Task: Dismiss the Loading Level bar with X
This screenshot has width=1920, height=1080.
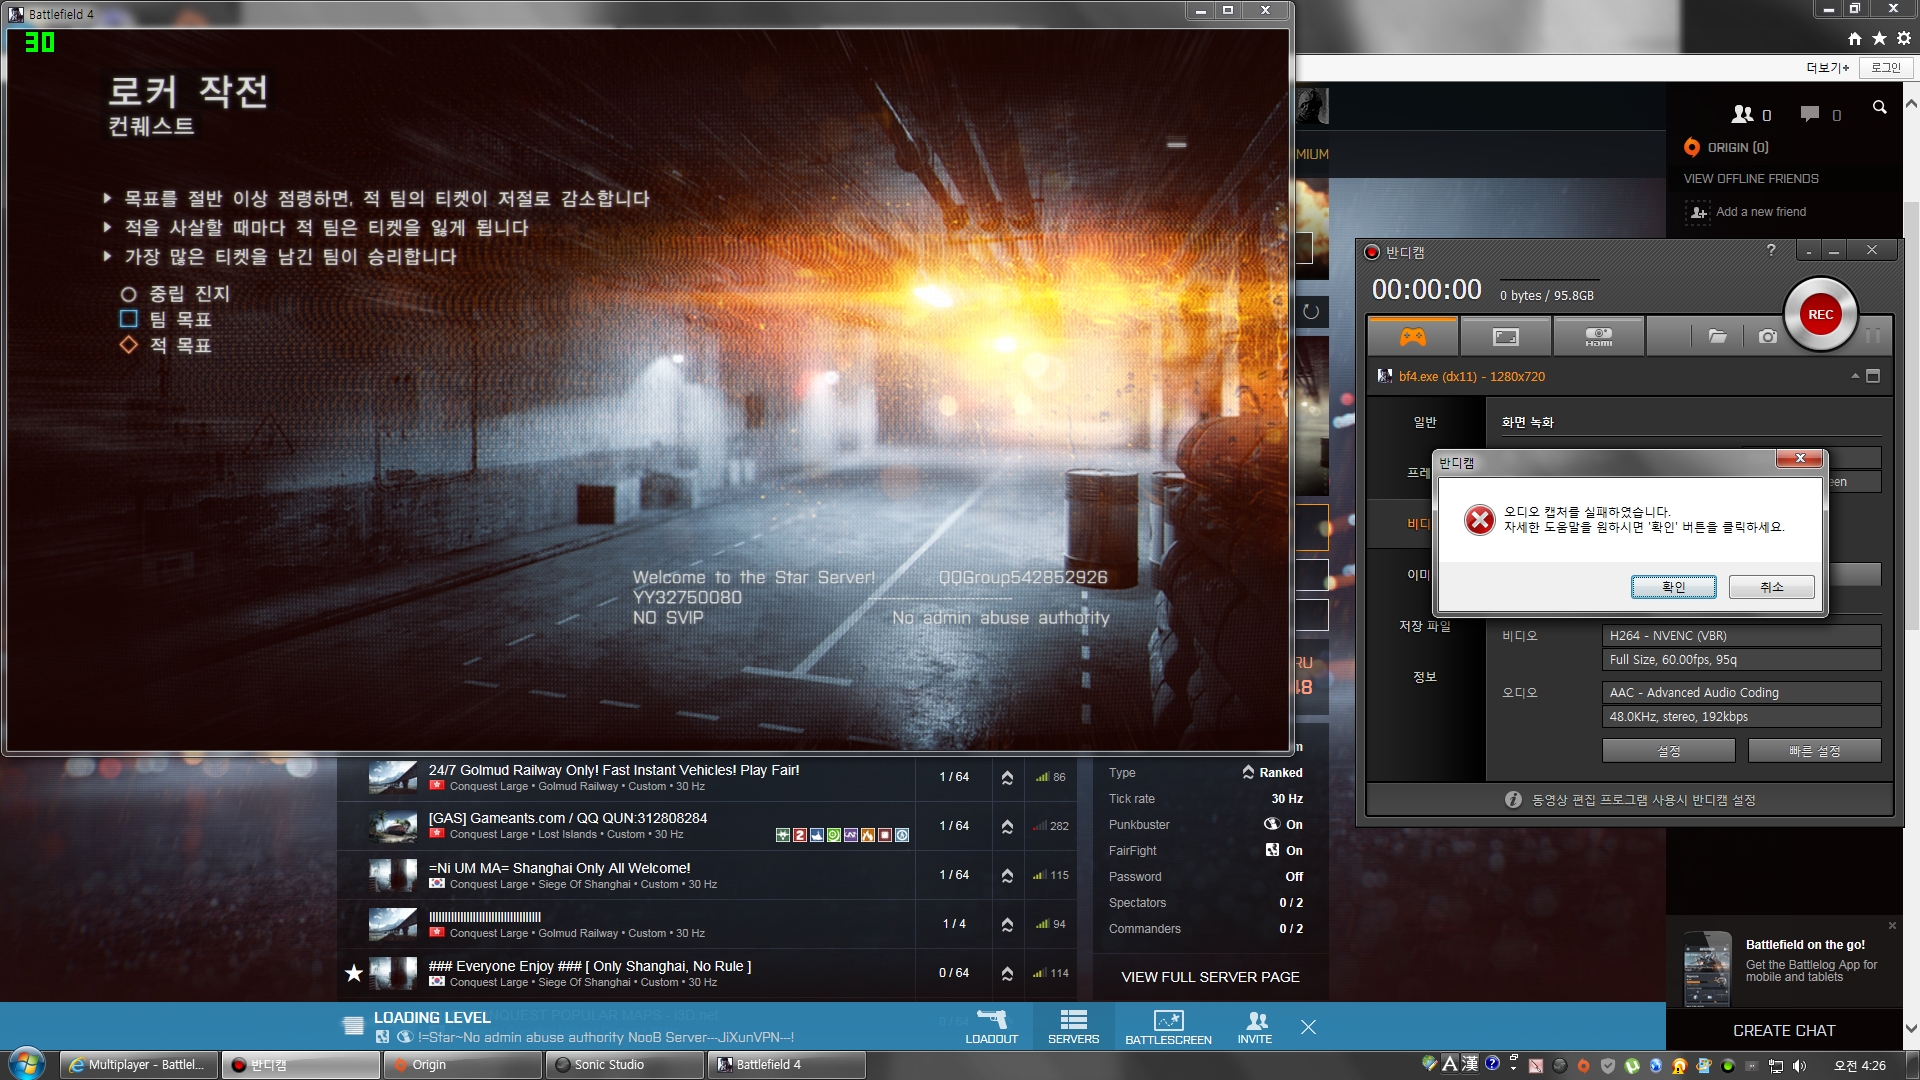Action: [x=1308, y=1027]
